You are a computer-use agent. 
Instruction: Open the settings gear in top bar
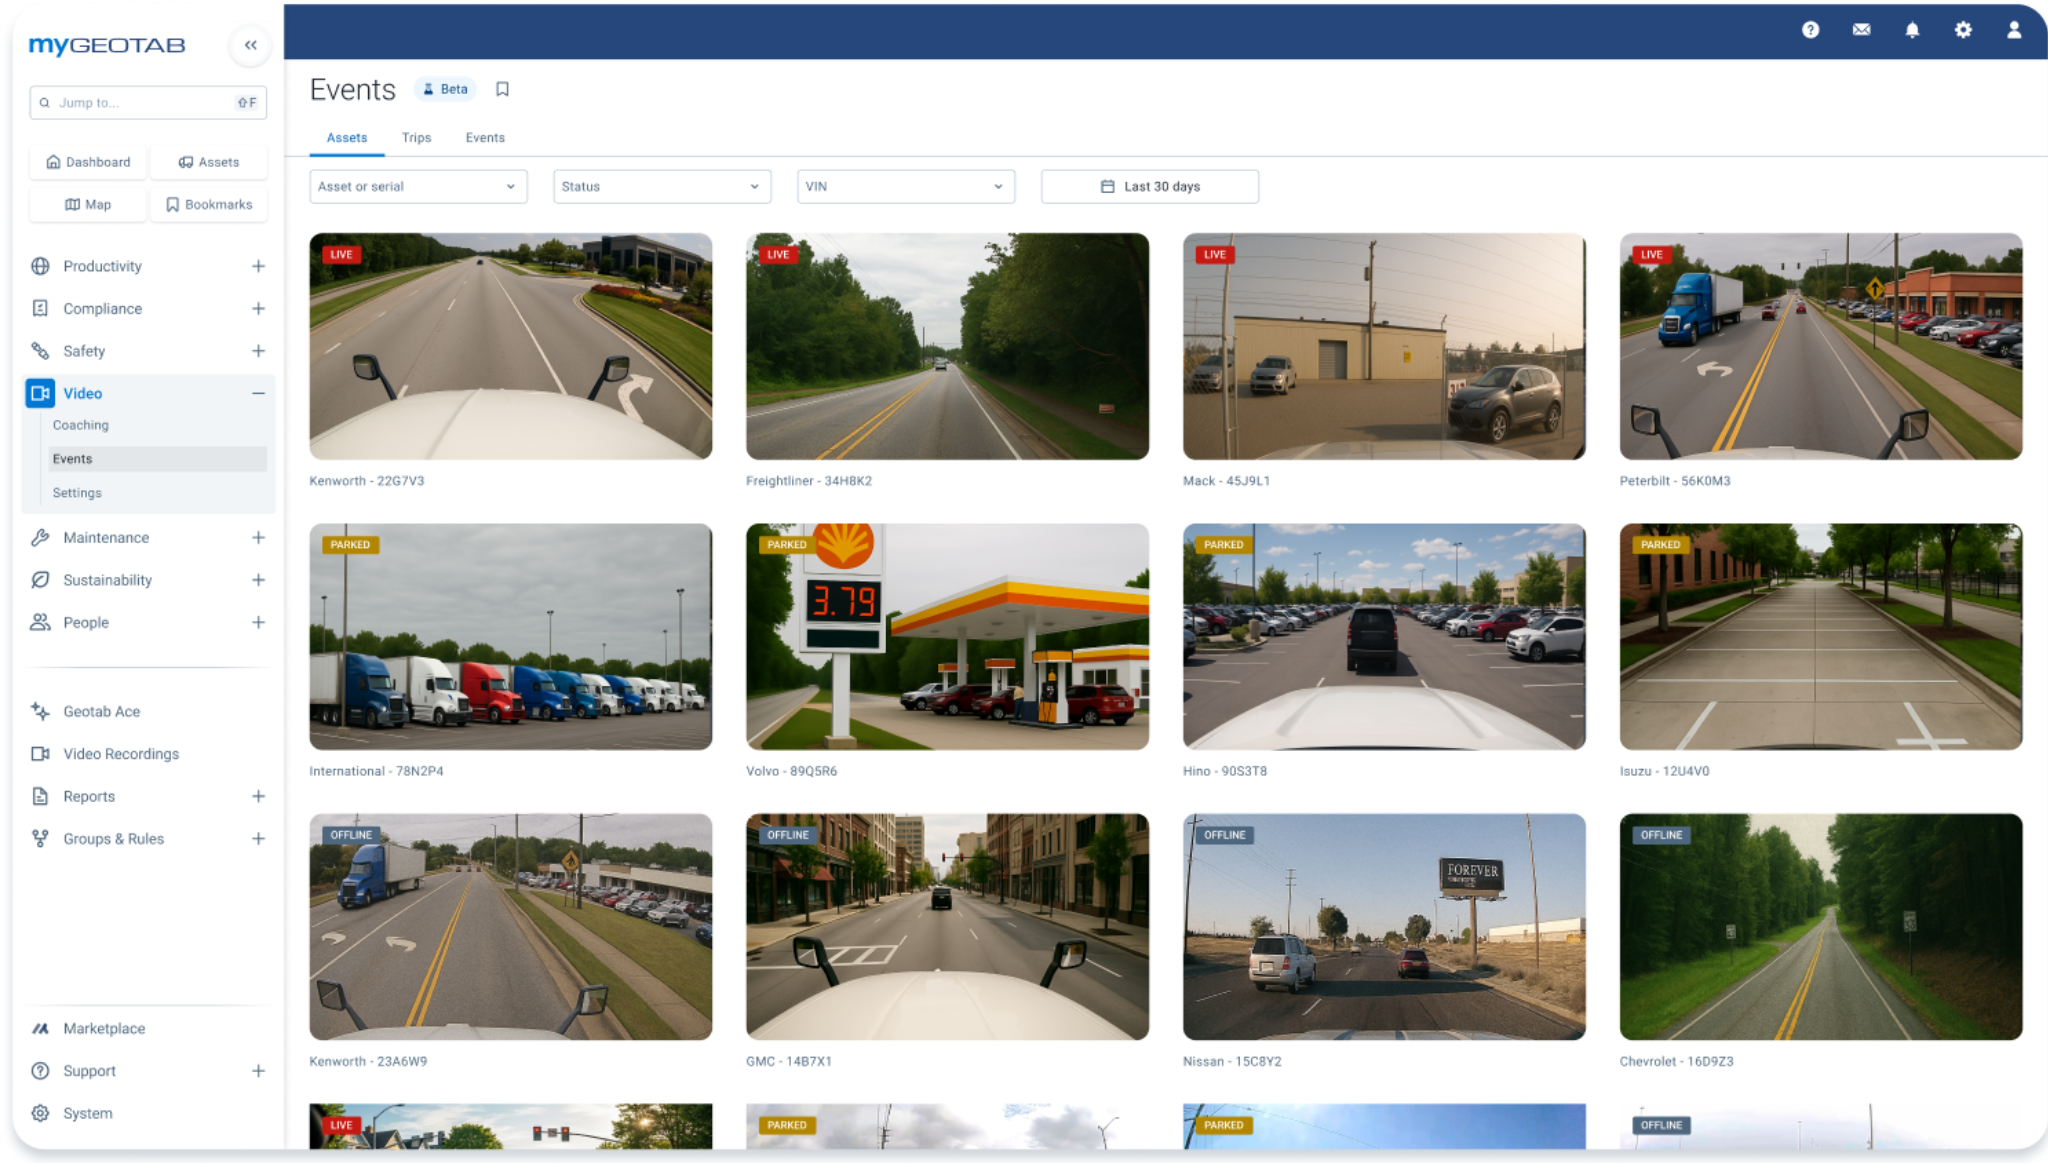(1963, 30)
